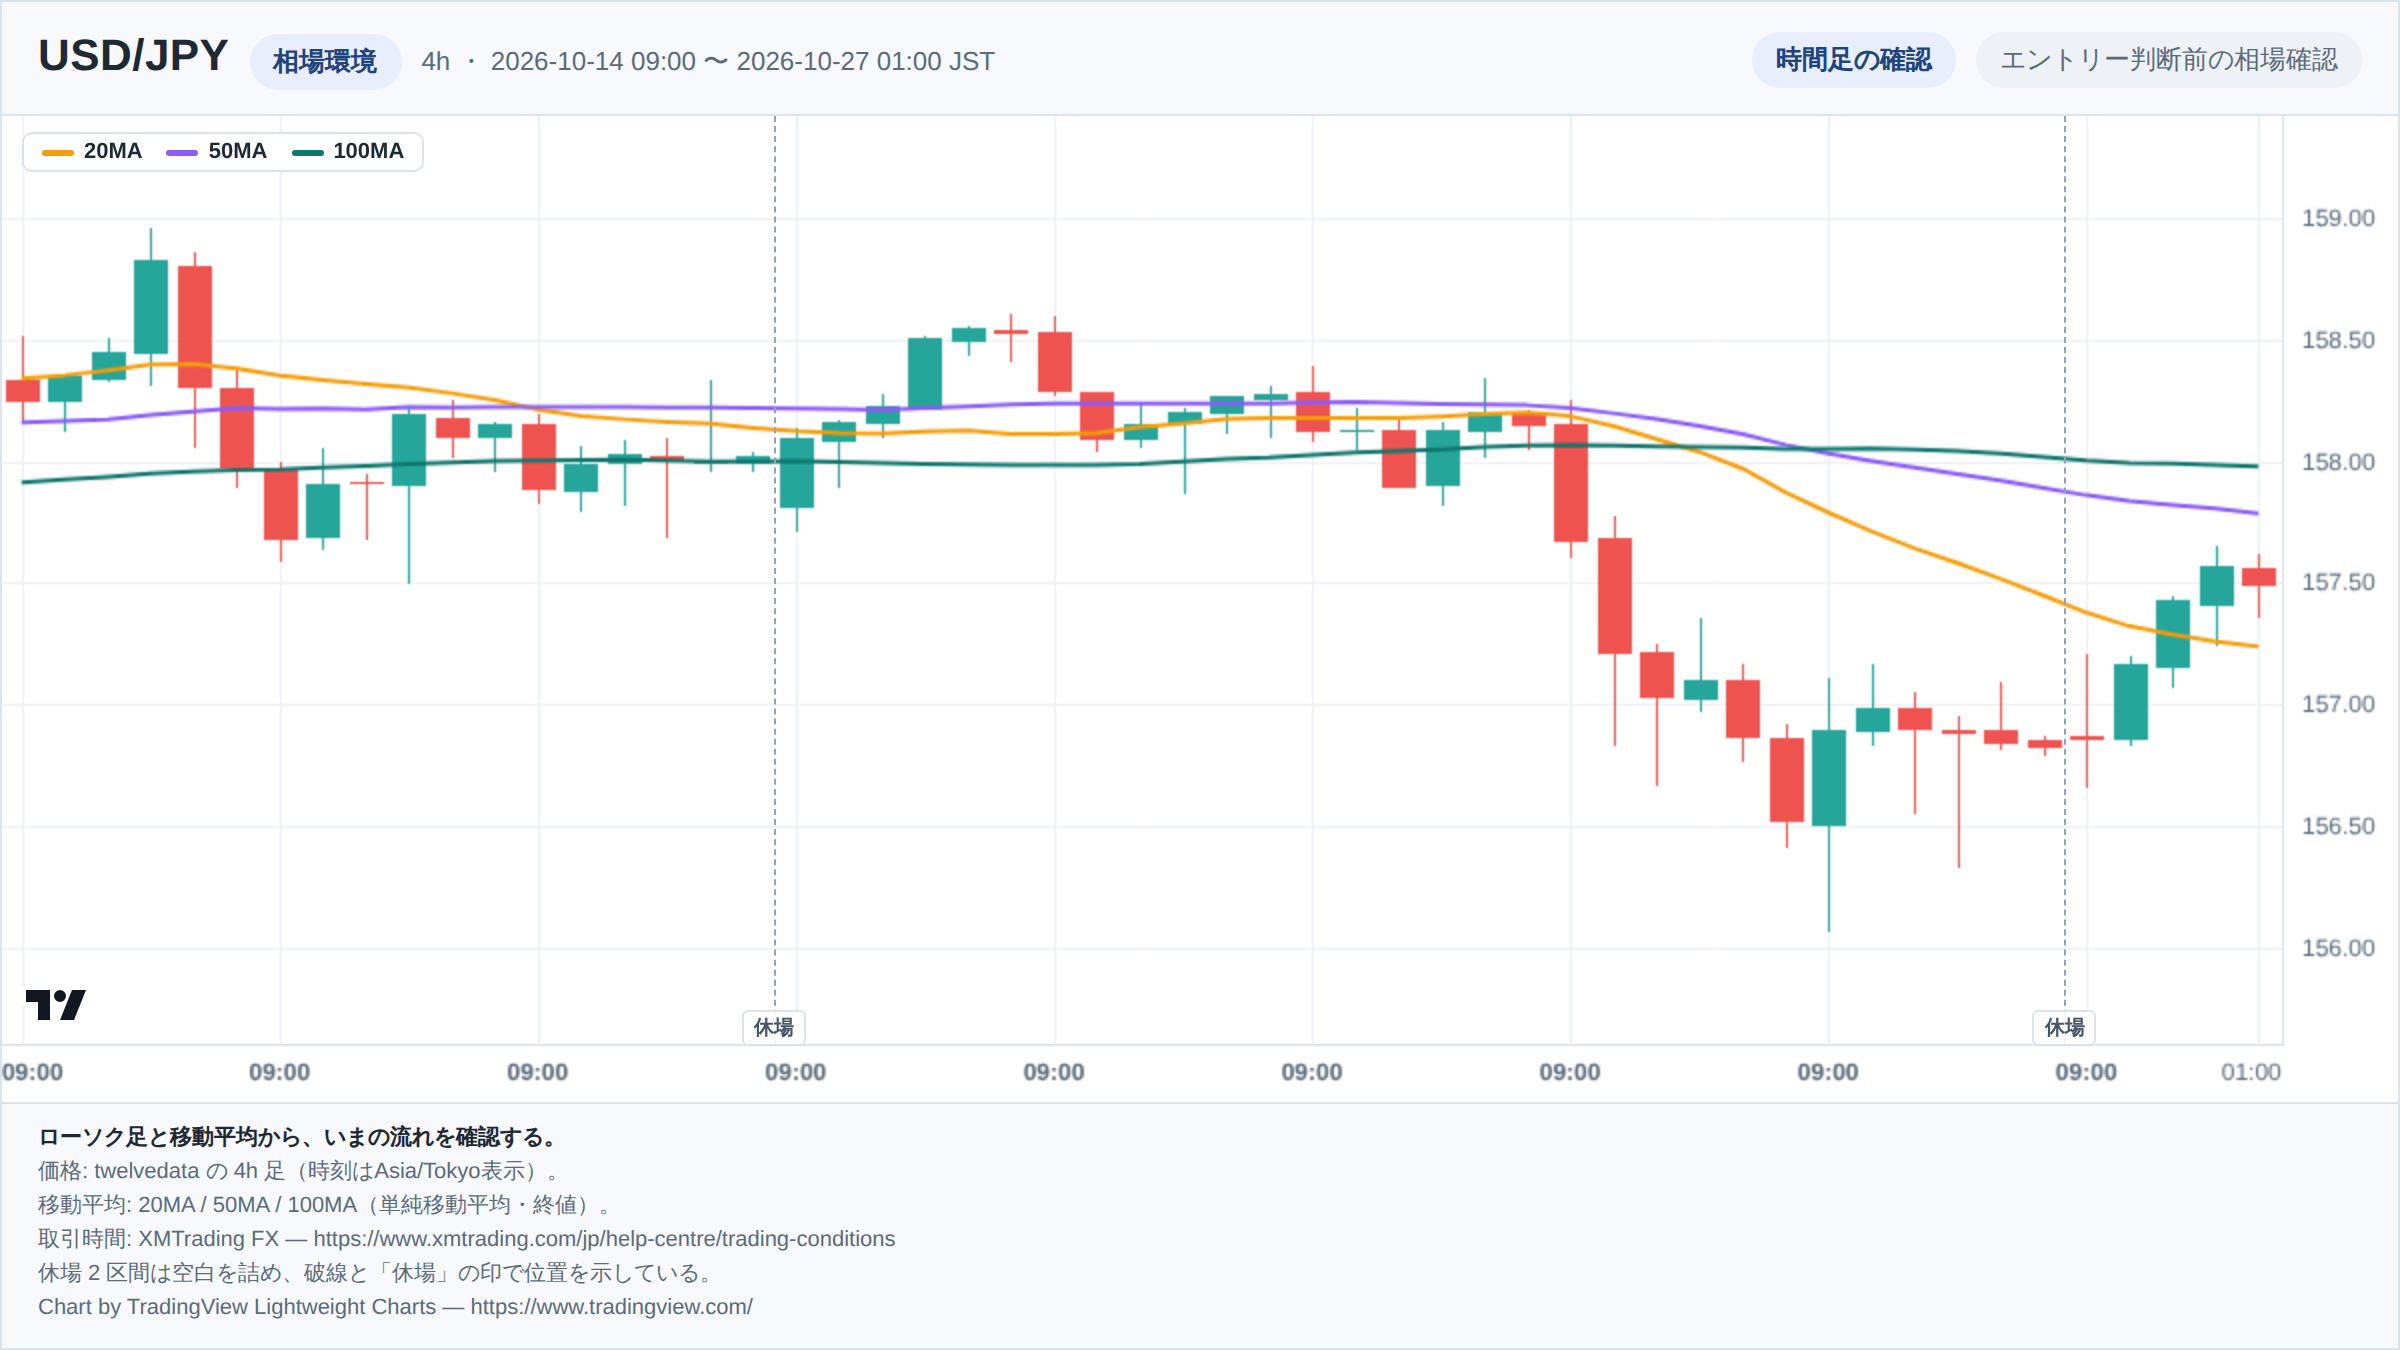Click the date range text 2026-10-14 09:00

click(x=593, y=61)
